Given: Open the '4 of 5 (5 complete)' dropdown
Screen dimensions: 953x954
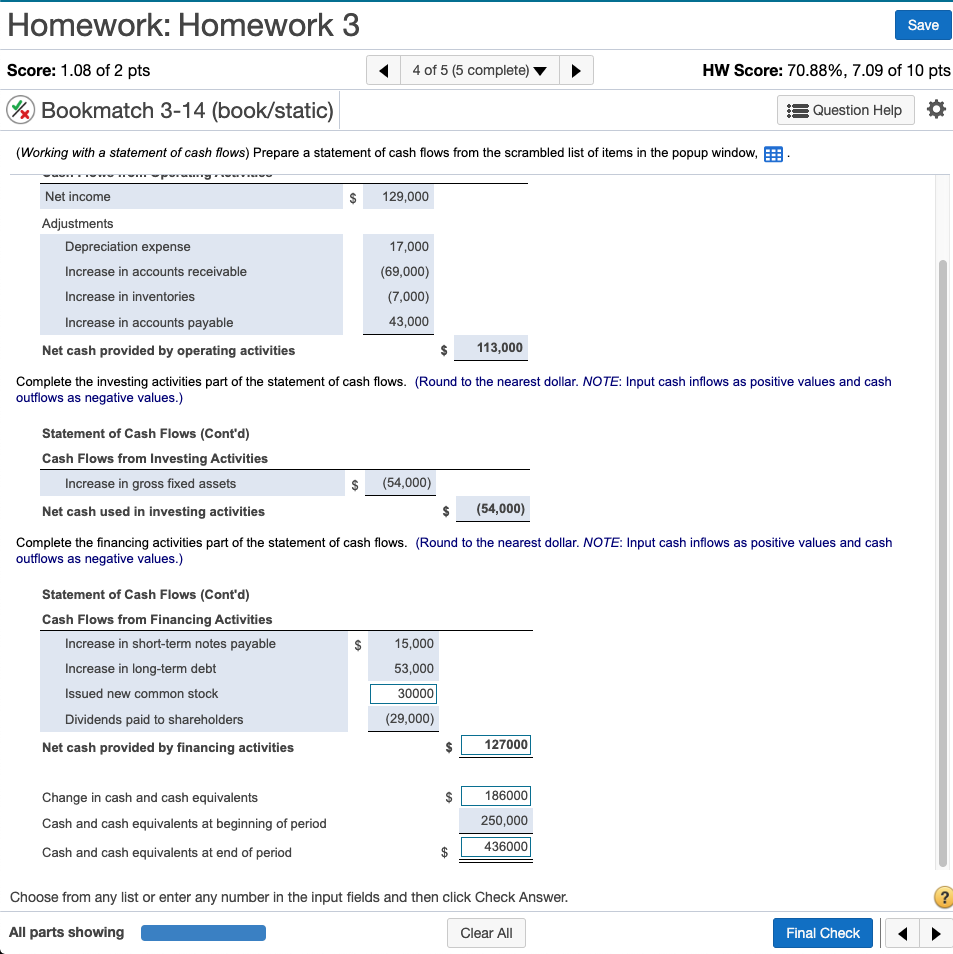Looking at the screenshot, I should pos(477,69).
